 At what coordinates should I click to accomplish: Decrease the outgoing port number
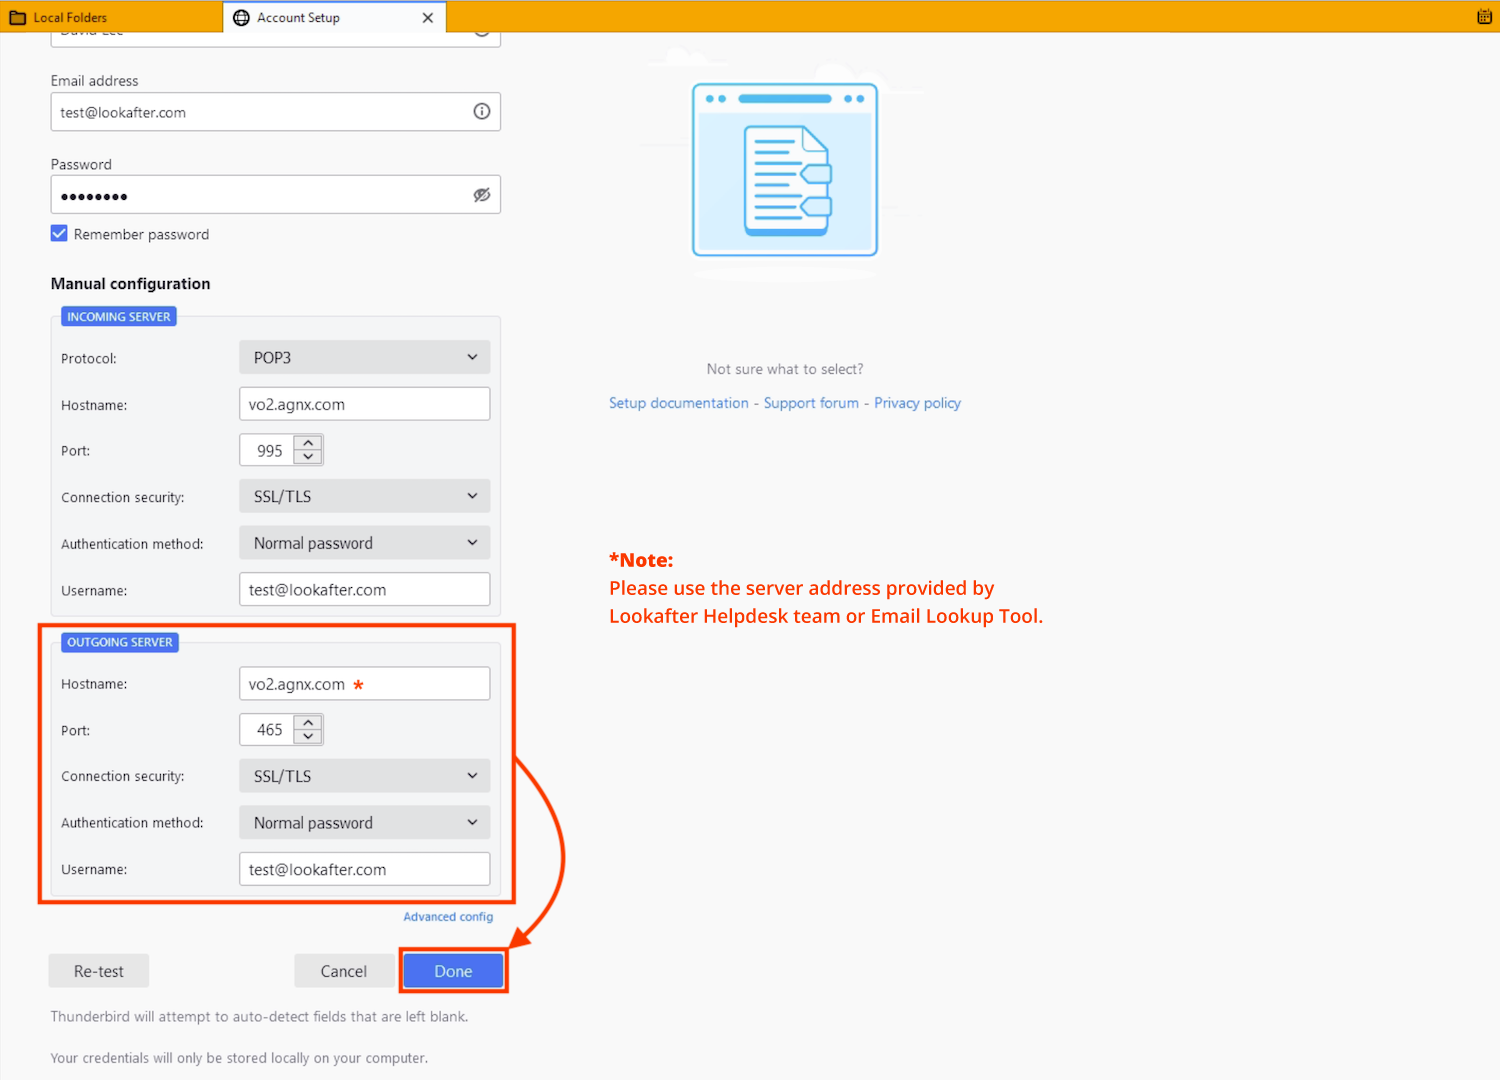coord(309,737)
